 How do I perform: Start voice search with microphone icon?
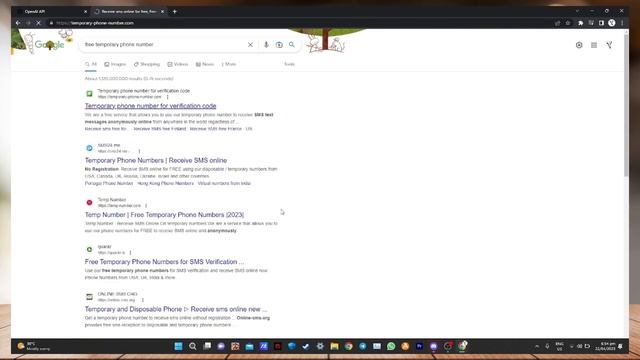(266, 44)
